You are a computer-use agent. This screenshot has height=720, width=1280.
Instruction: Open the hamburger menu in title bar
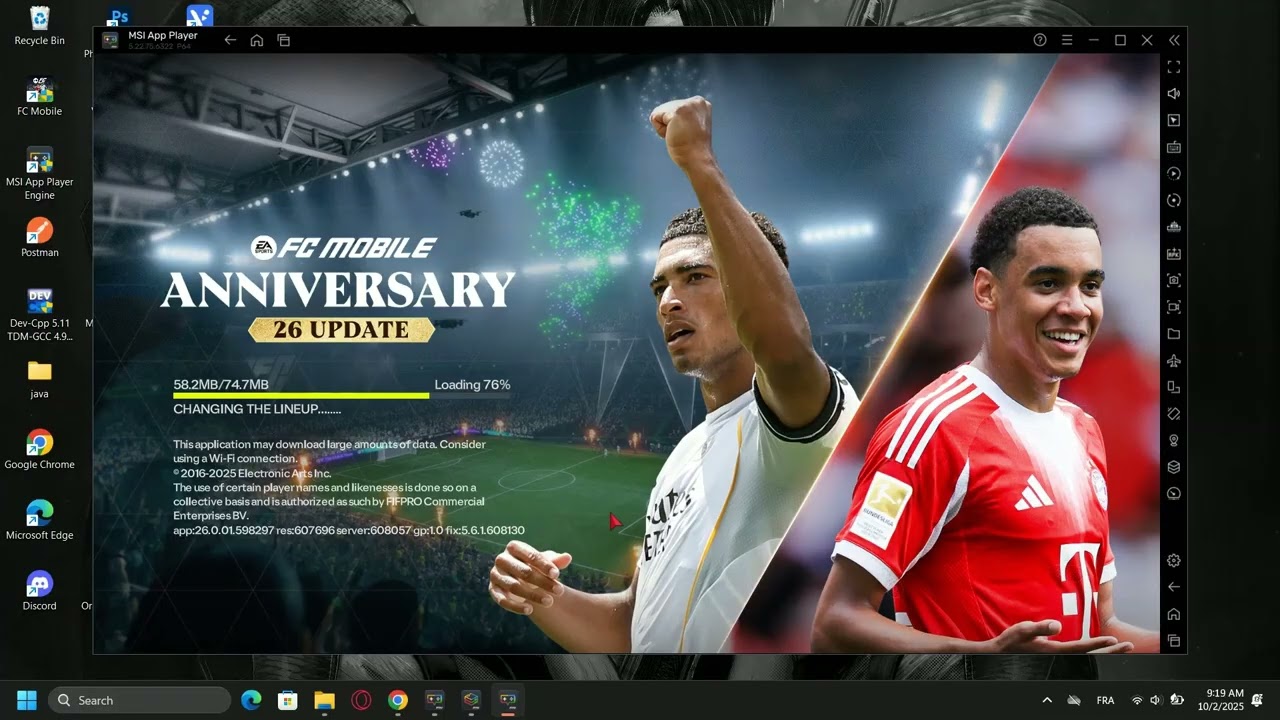coord(1067,40)
